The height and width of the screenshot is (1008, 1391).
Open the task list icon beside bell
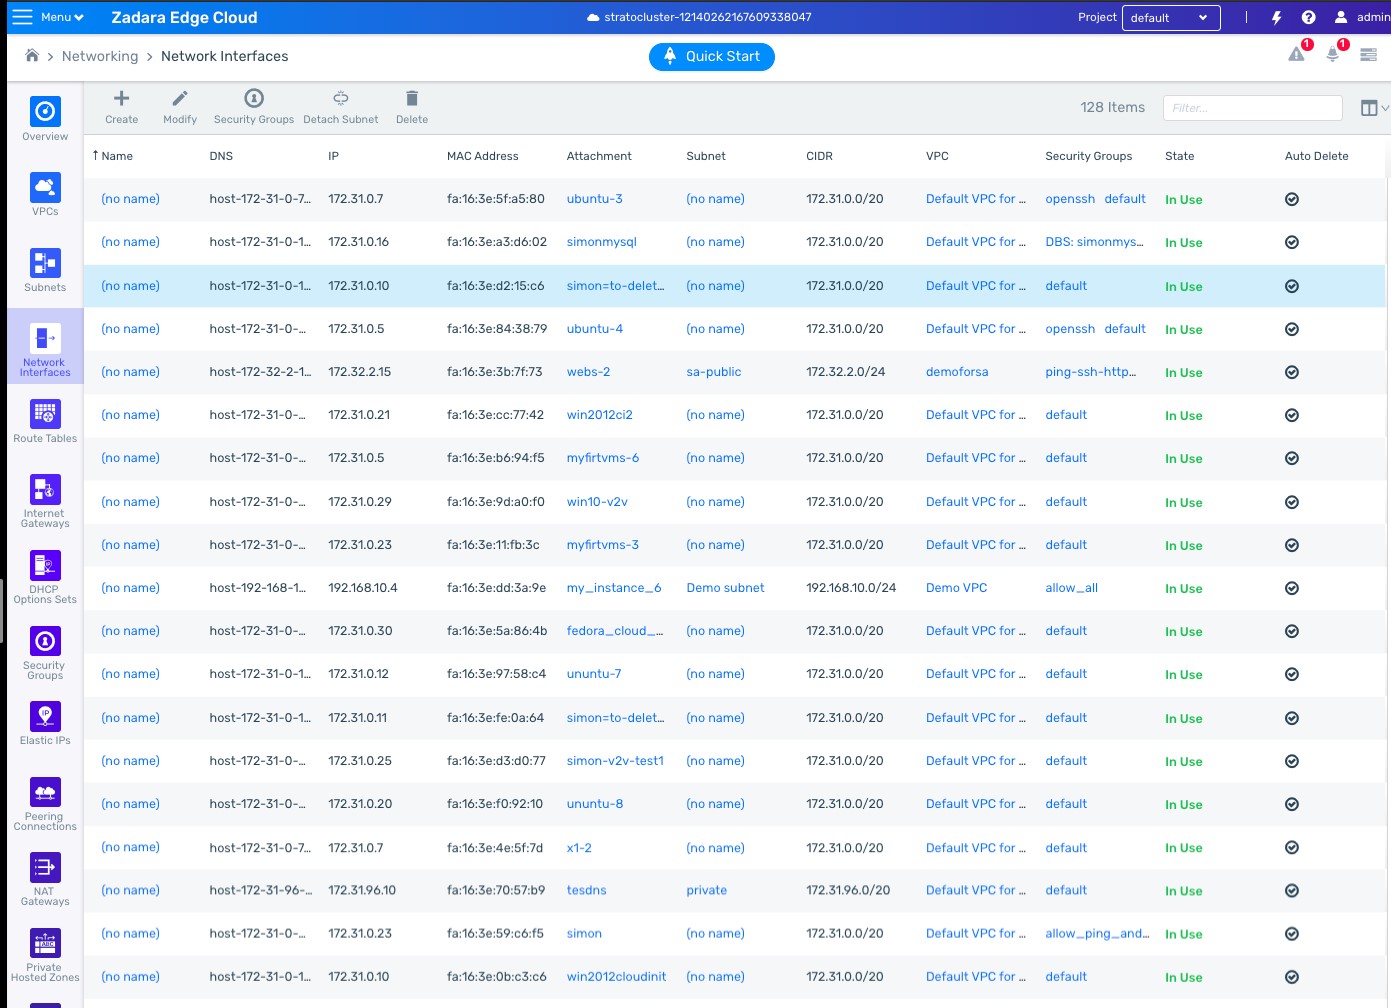coord(1368,55)
